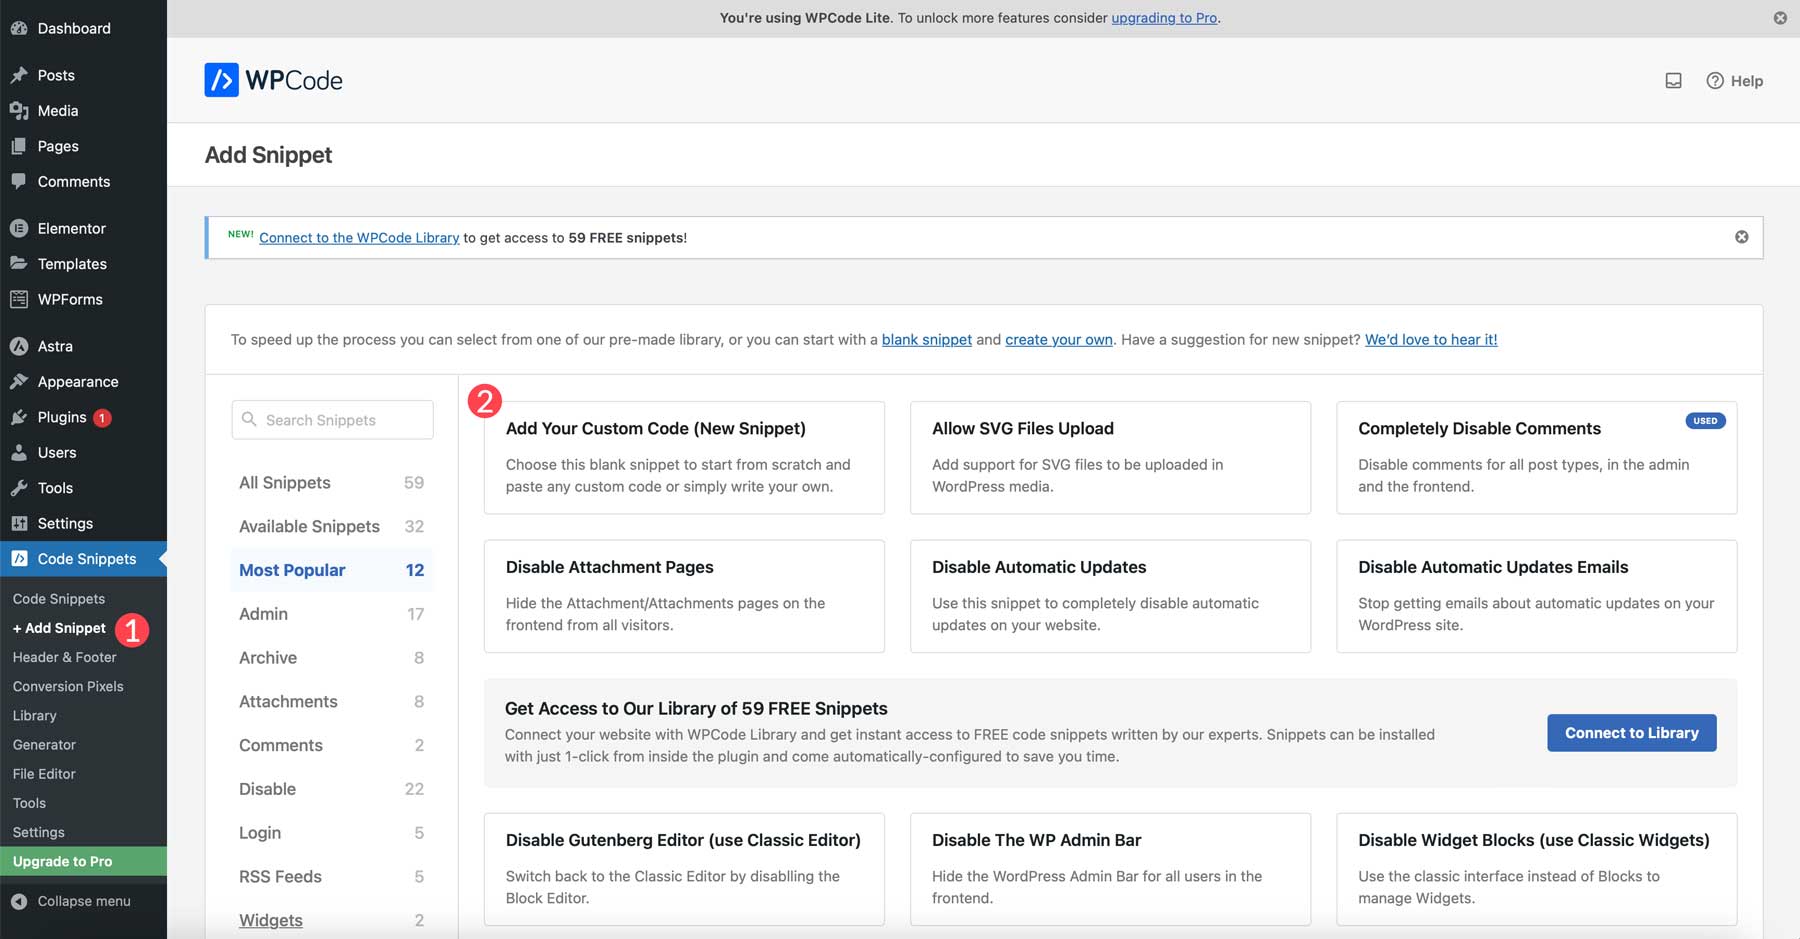Dismiss the WPCode Lite notice banner
The width and height of the screenshot is (1800, 939).
[1779, 17]
